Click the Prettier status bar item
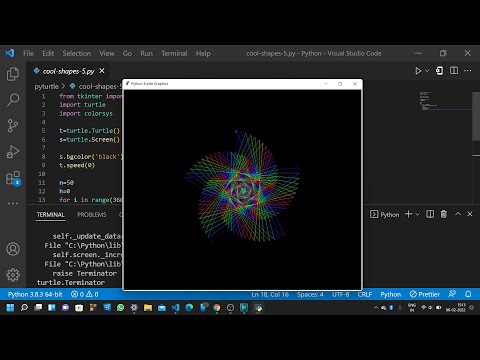The height and width of the screenshot is (360, 480). pyautogui.click(x=425, y=294)
